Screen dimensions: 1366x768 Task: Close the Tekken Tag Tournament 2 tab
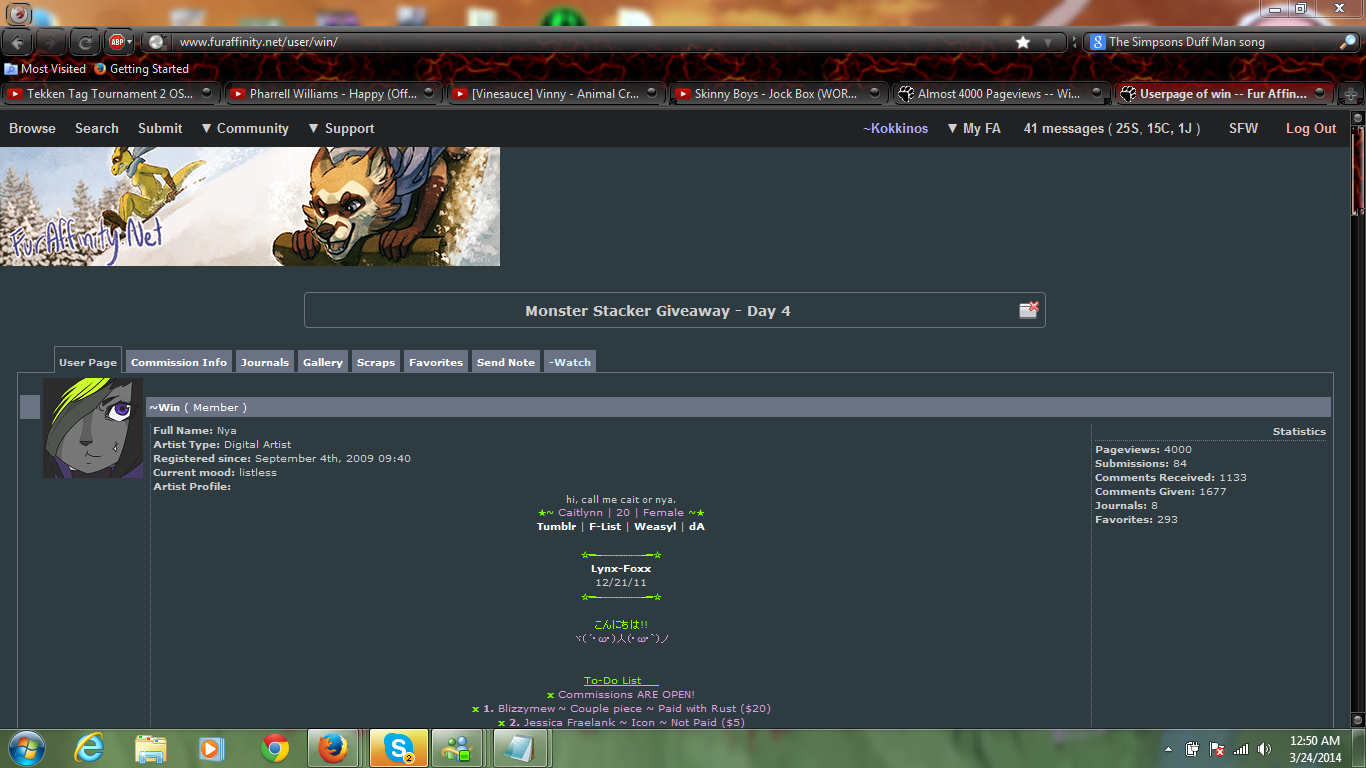point(207,93)
